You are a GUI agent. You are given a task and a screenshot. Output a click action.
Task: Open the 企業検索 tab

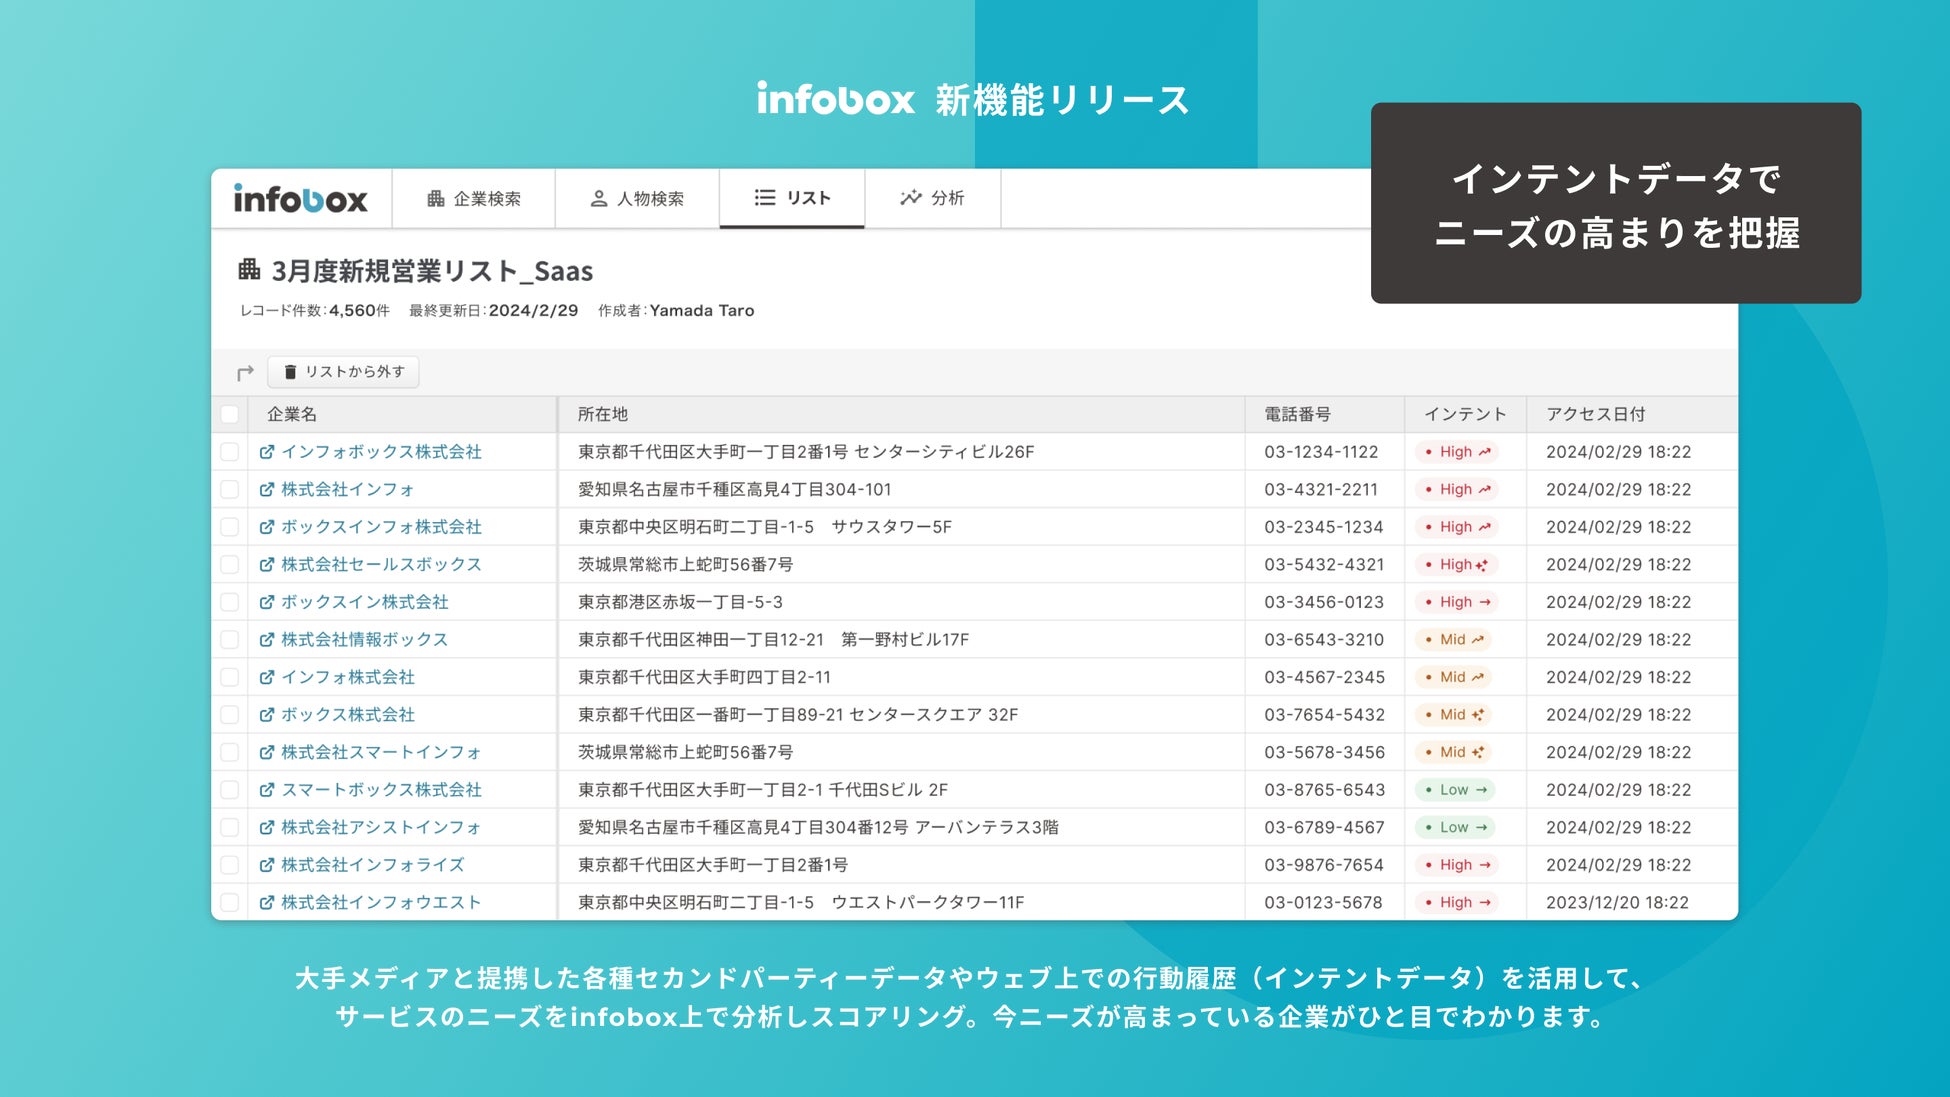pyautogui.click(x=474, y=199)
